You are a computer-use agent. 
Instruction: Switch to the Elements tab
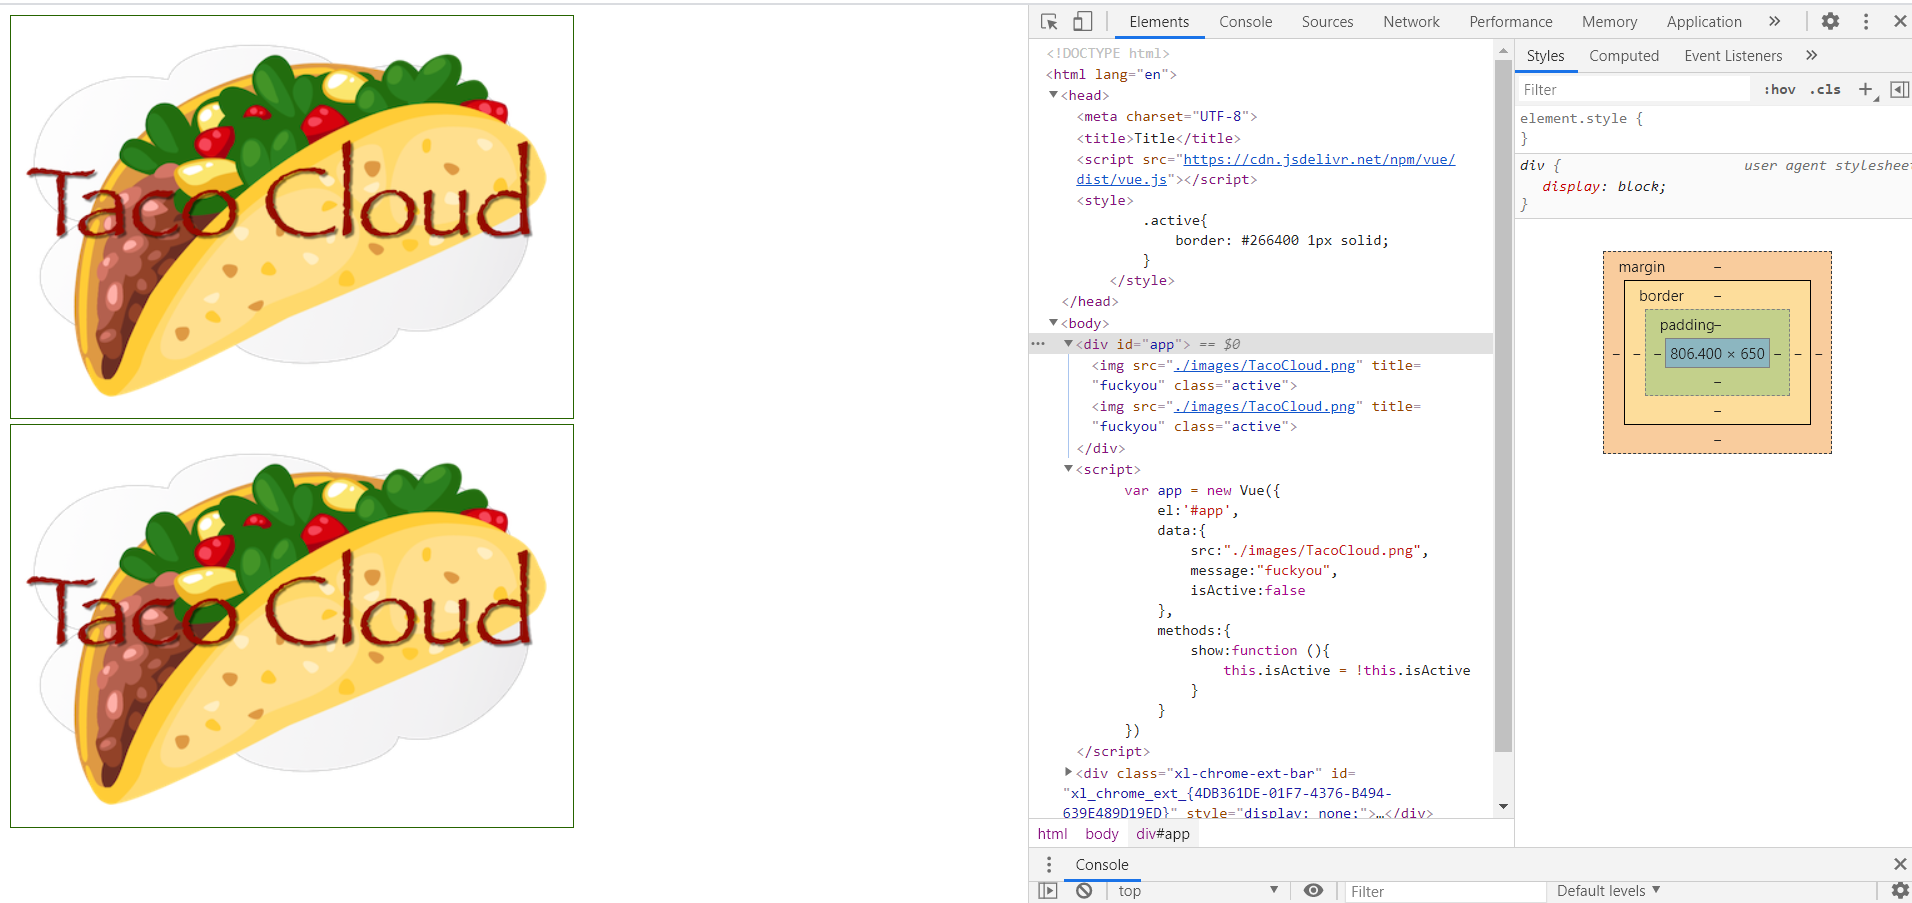coord(1159,21)
